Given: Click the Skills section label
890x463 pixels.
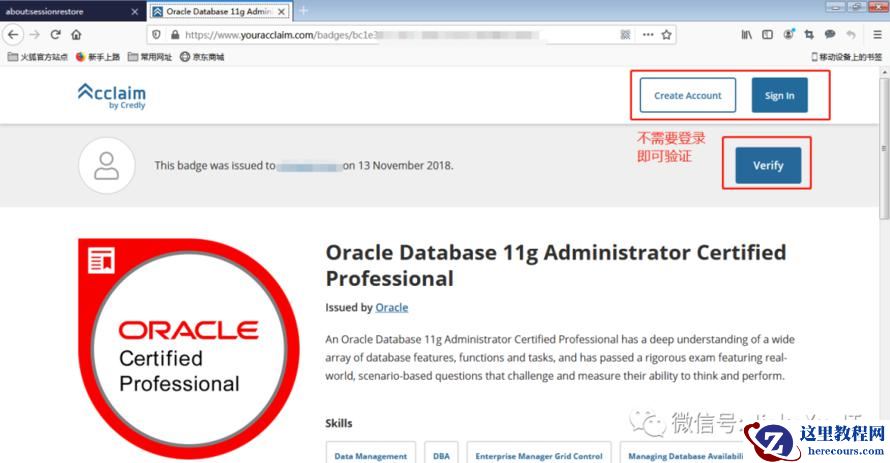Looking at the screenshot, I should [339, 423].
